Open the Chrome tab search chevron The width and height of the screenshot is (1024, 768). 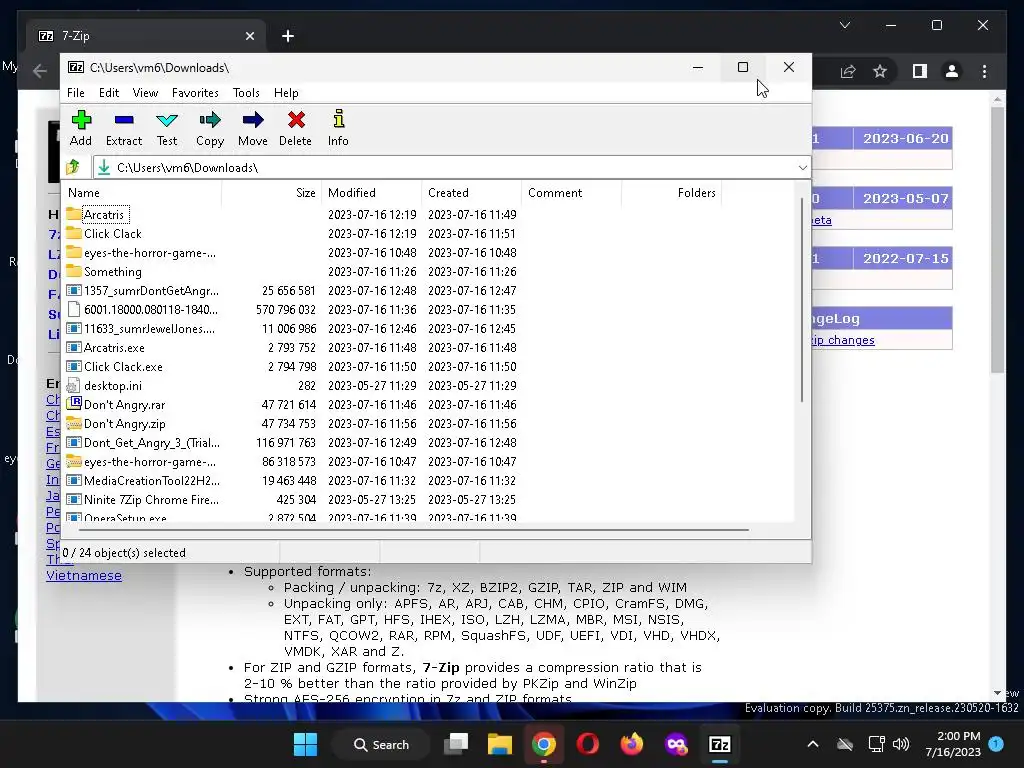coord(844,25)
